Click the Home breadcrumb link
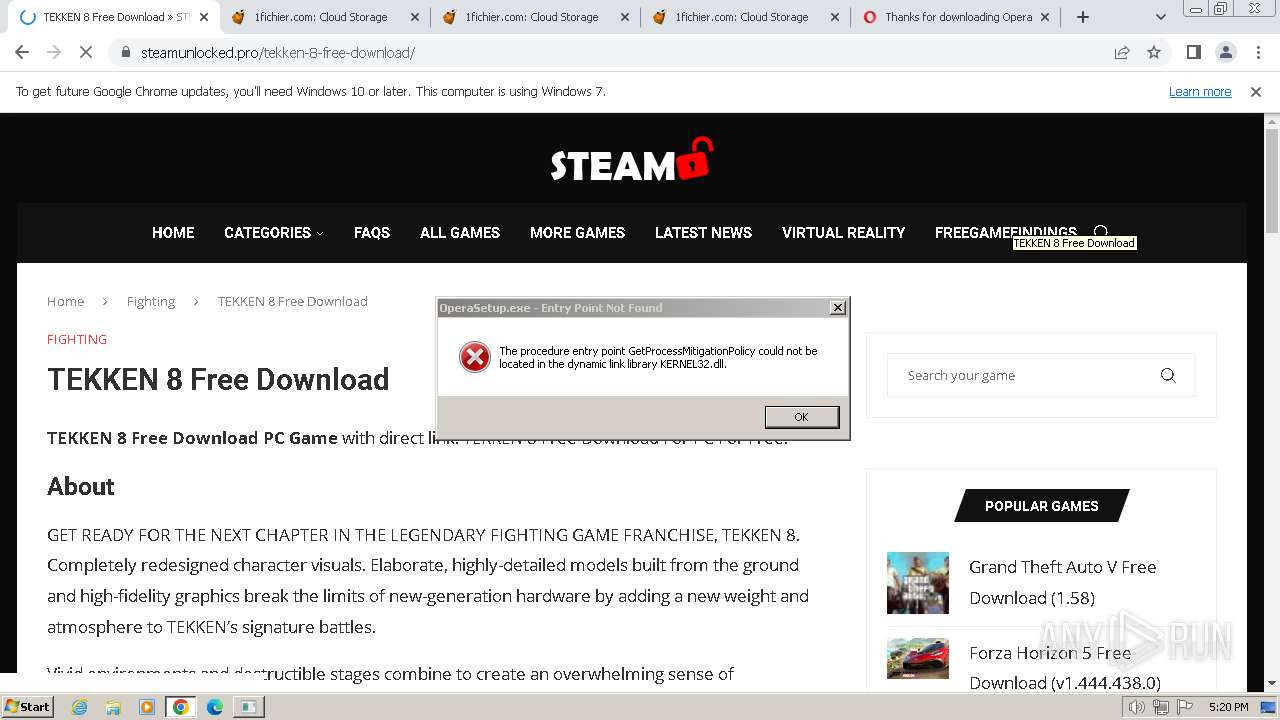This screenshot has width=1280, height=720. coord(65,301)
